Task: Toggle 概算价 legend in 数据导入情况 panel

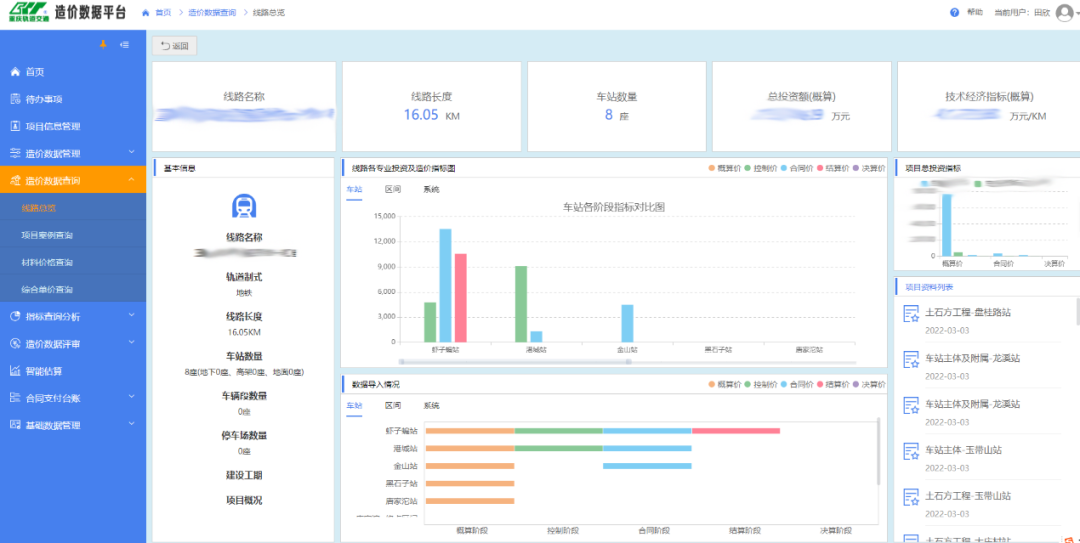Action: [723, 384]
